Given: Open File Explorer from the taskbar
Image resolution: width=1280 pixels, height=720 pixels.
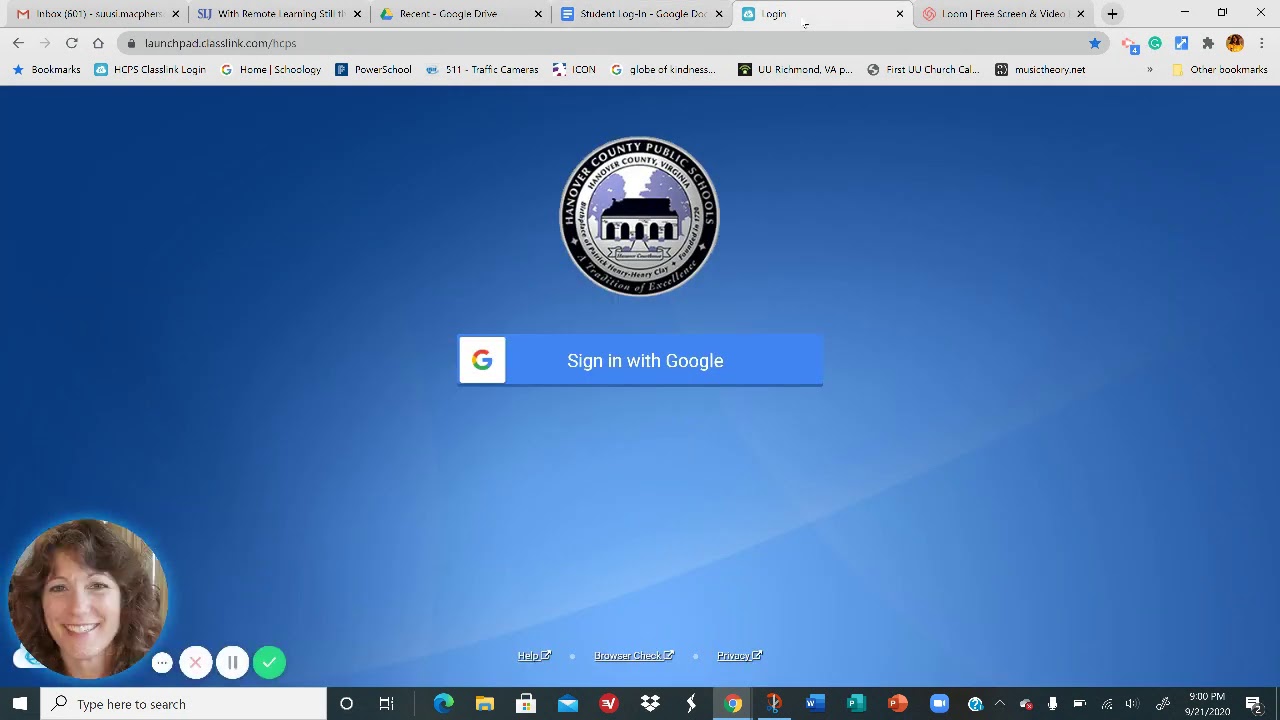Looking at the screenshot, I should [x=485, y=704].
